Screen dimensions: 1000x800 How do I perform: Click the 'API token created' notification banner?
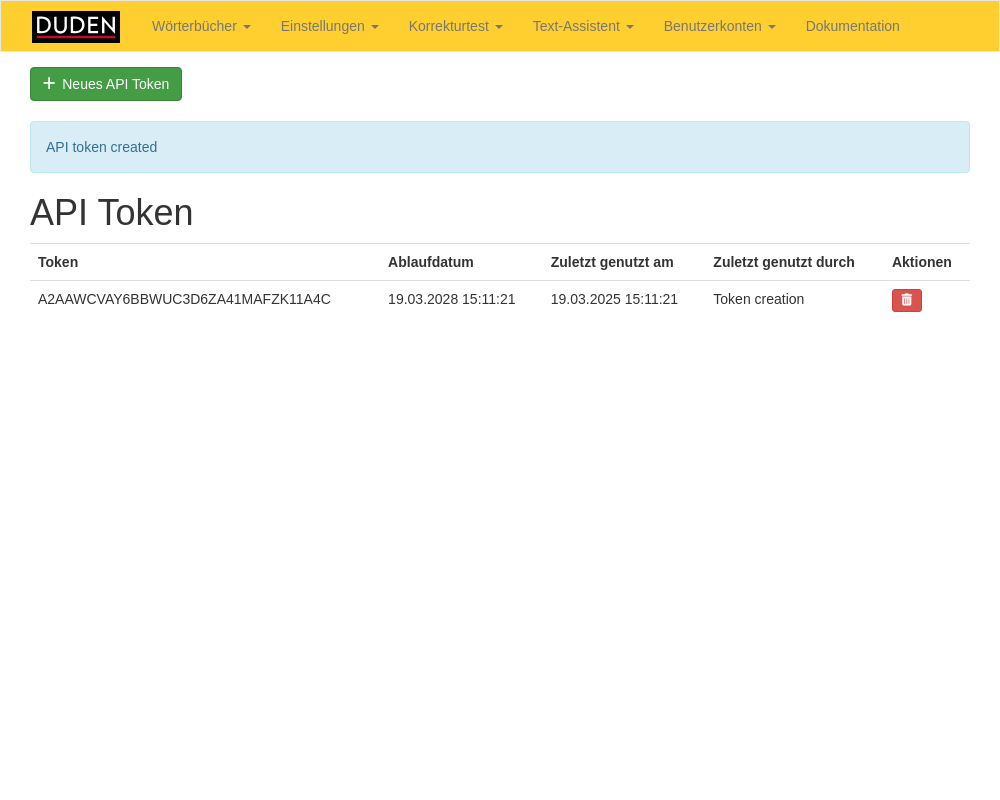click(500, 147)
